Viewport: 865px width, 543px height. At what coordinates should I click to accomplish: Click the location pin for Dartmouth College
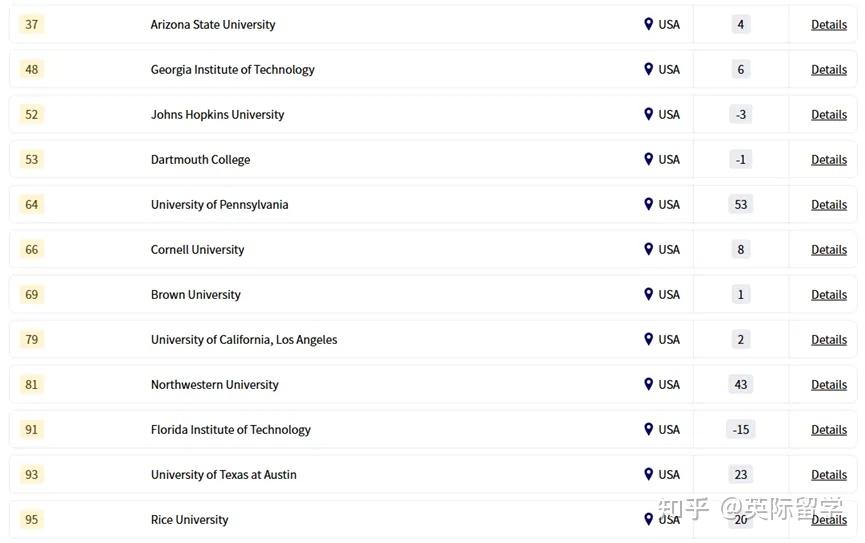coord(648,159)
